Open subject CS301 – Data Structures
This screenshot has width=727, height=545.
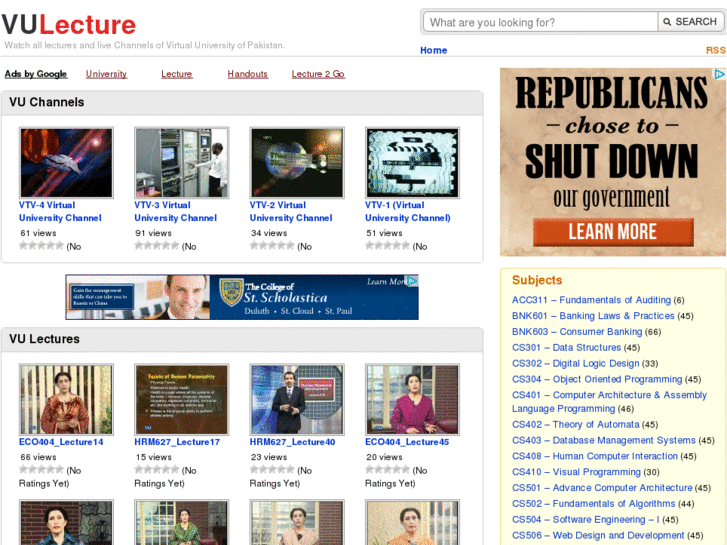(566, 347)
